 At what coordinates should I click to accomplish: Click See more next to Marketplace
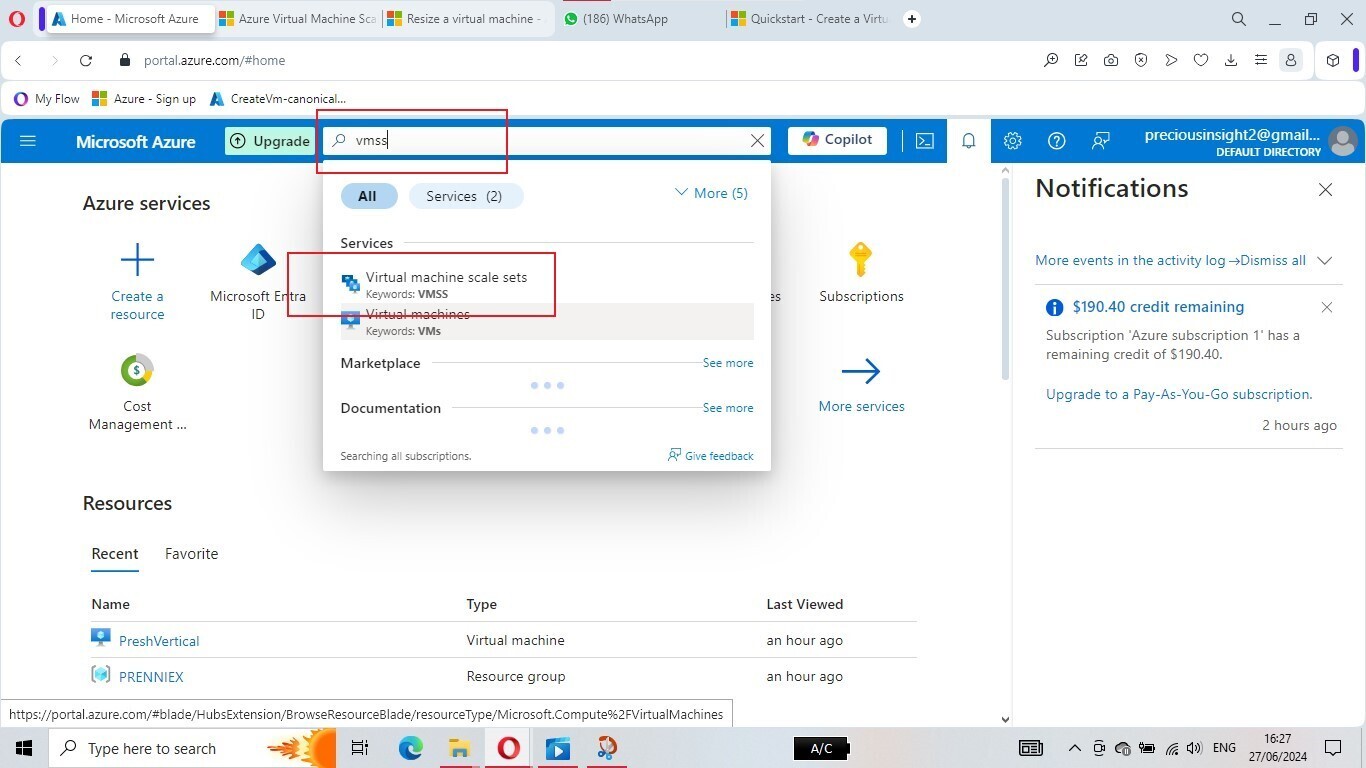(728, 363)
